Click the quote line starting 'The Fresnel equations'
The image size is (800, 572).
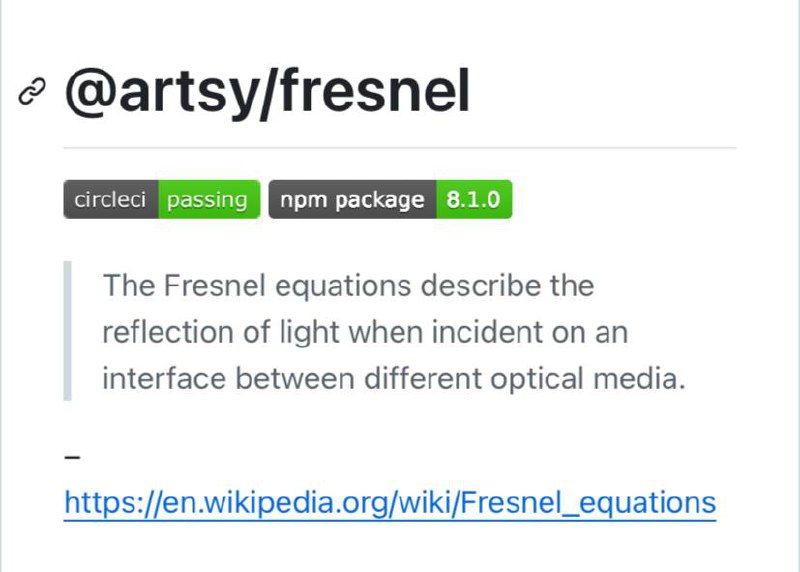point(348,285)
